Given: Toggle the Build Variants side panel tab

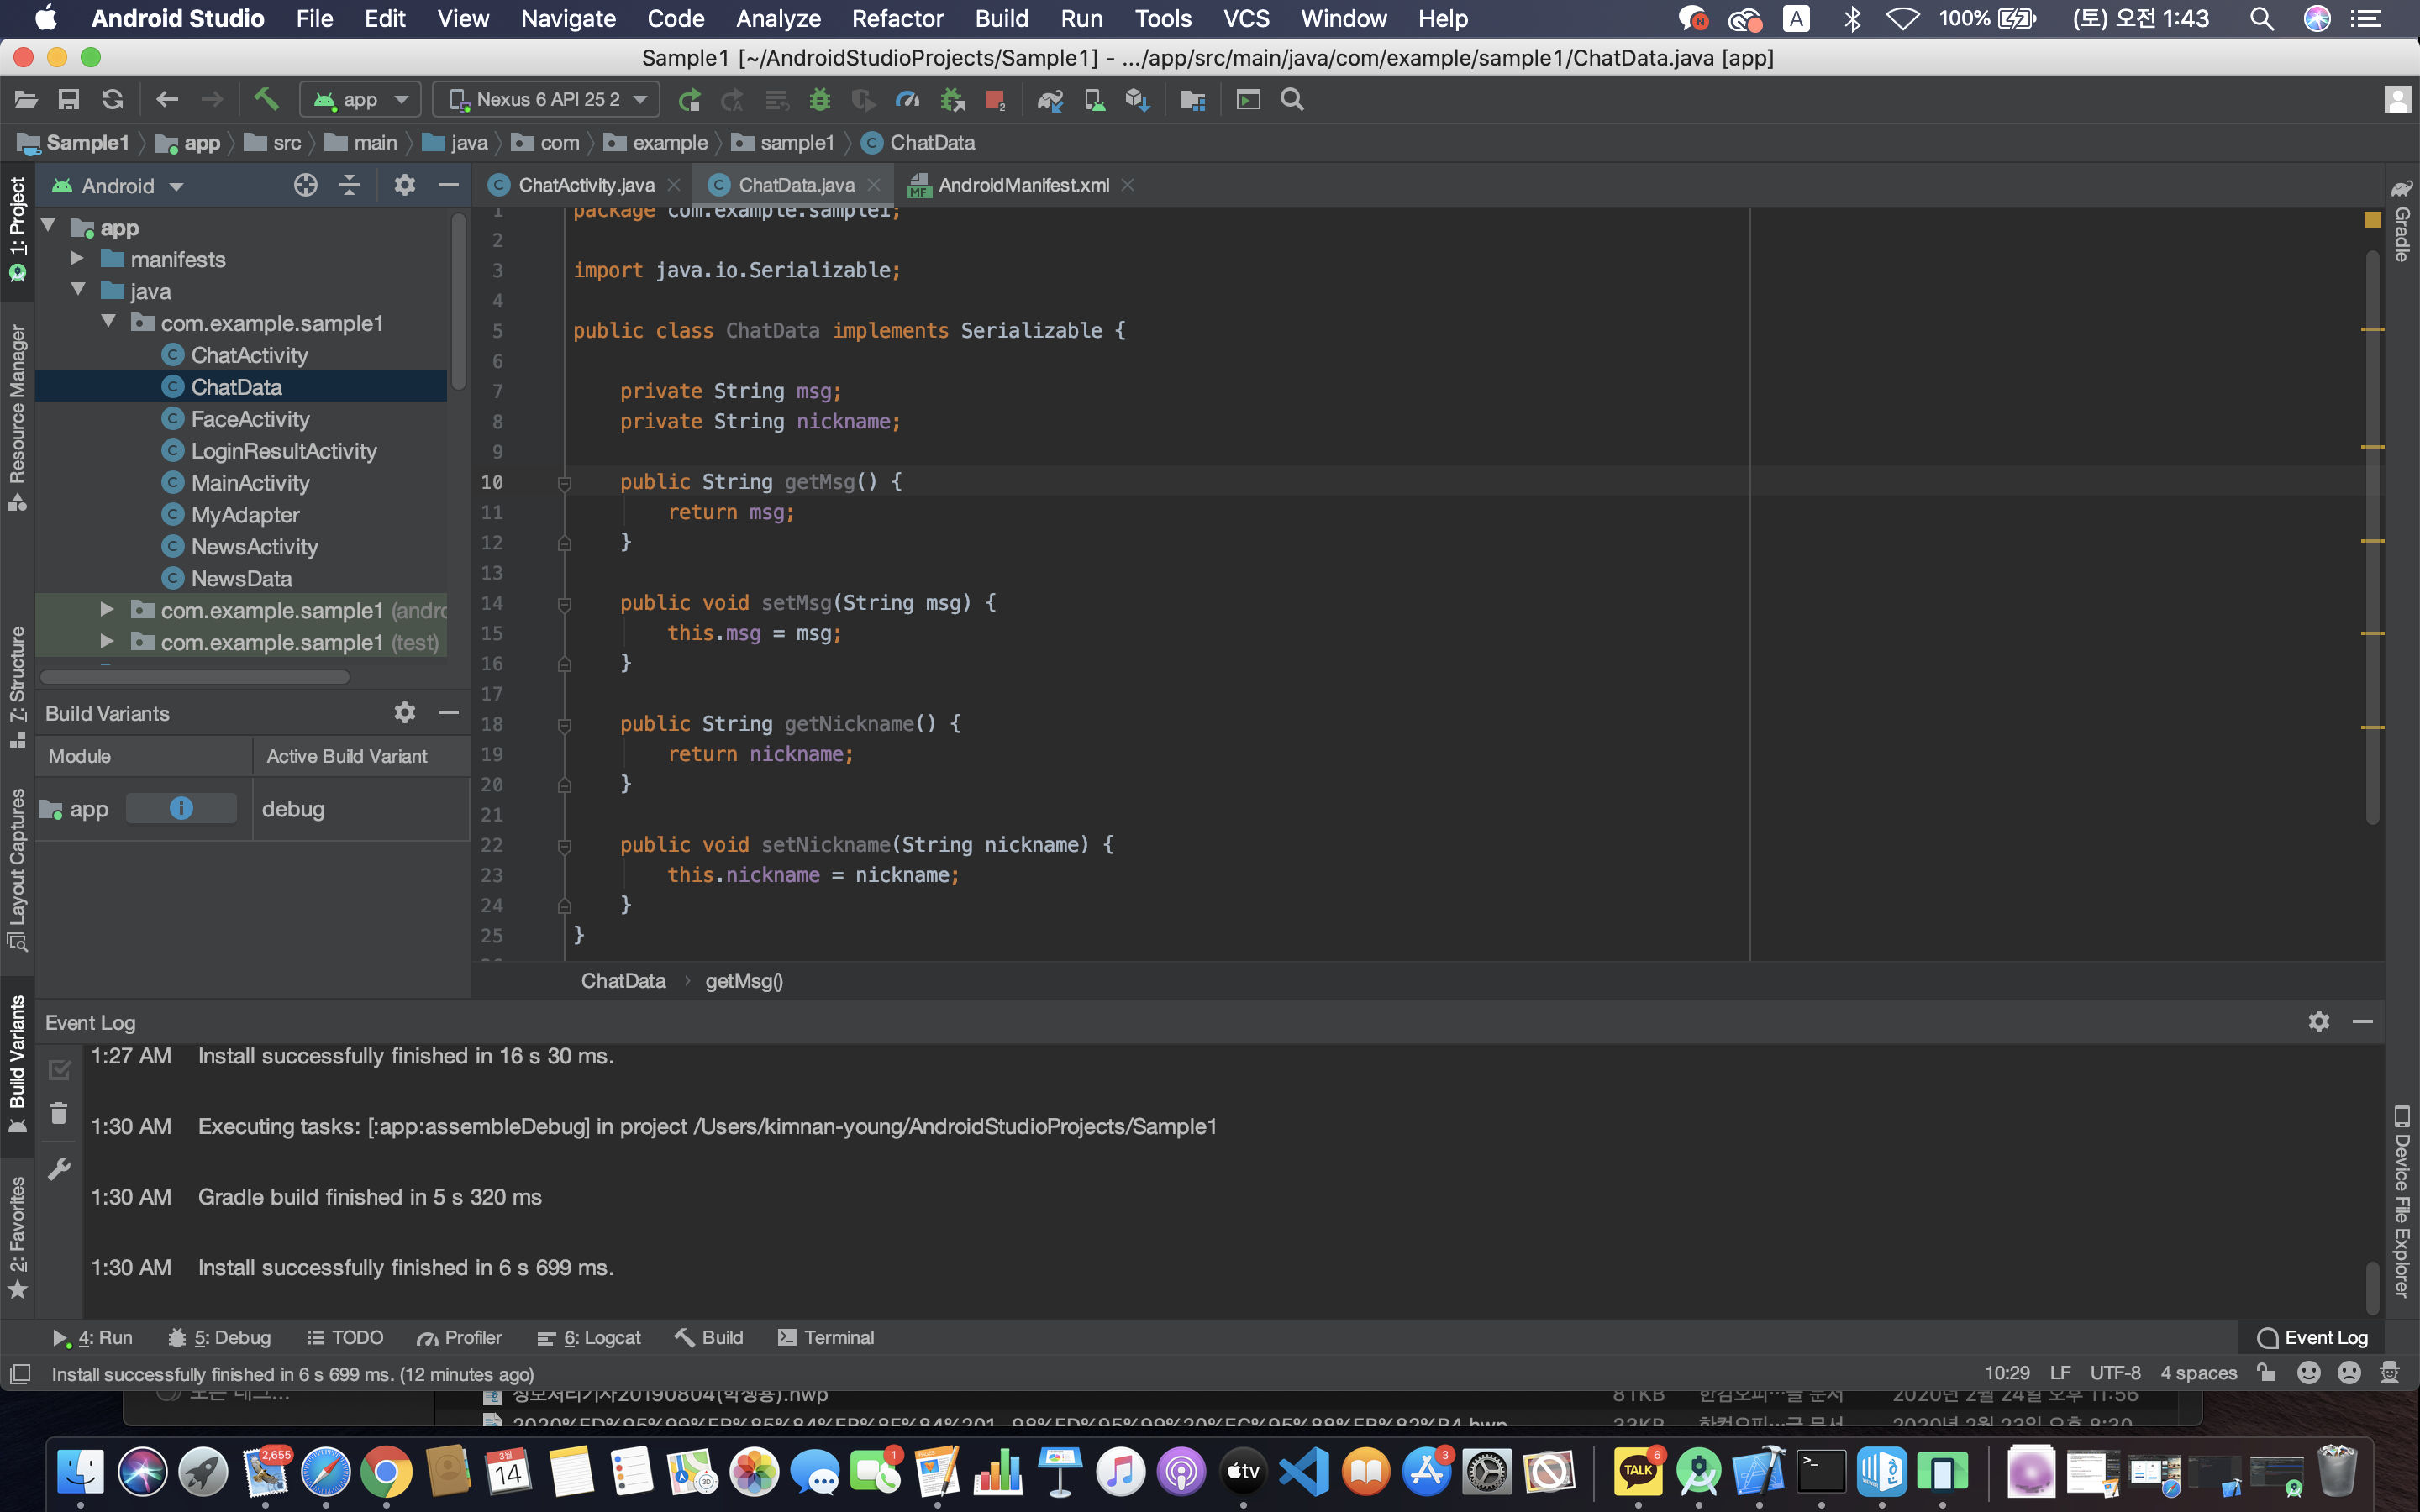Looking at the screenshot, I should [x=17, y=1062].
